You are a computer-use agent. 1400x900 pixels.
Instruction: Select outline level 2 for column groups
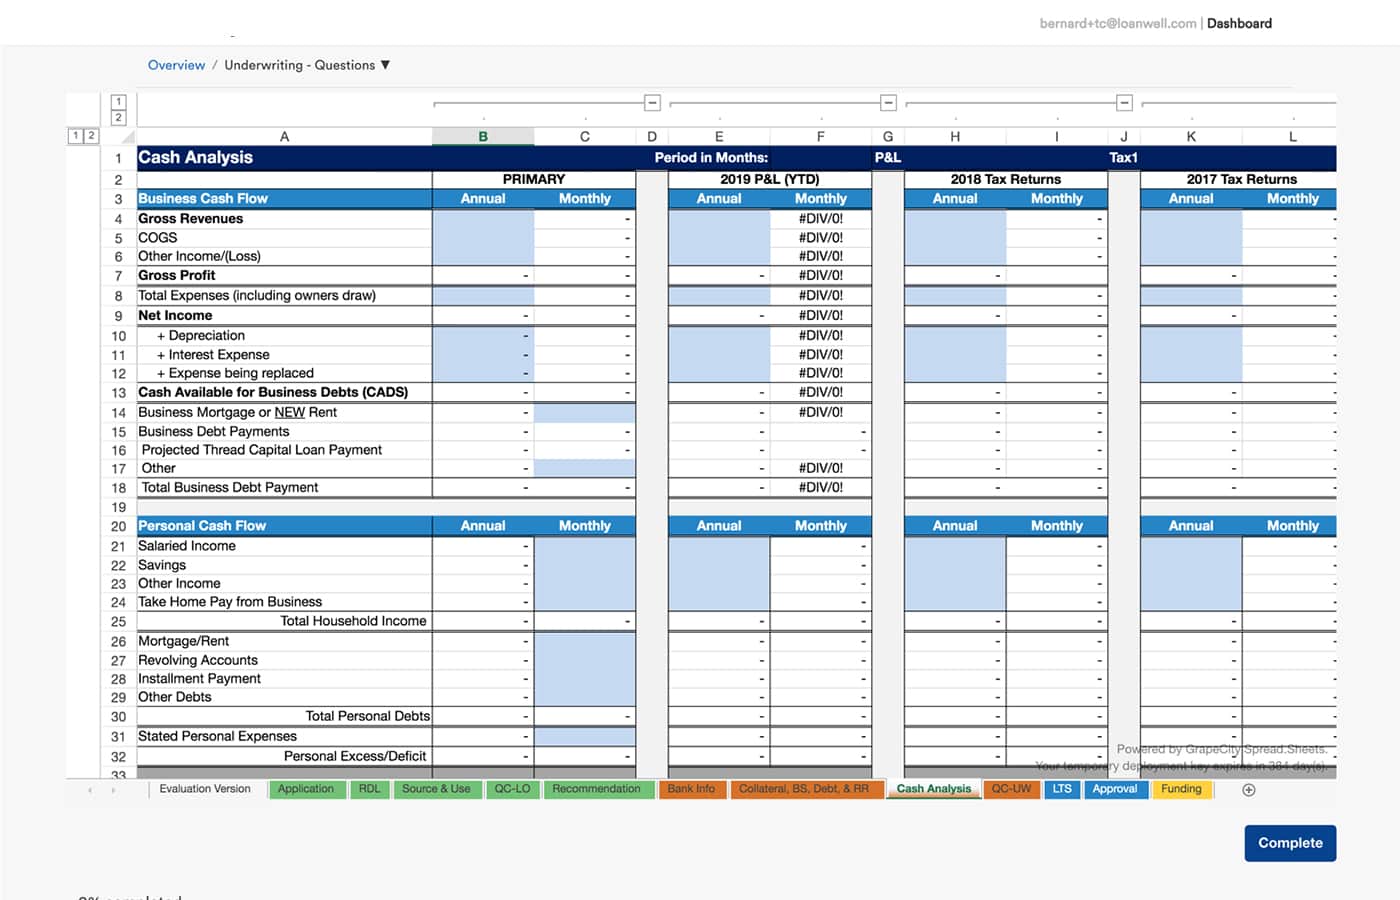click(x=118, y=118)
